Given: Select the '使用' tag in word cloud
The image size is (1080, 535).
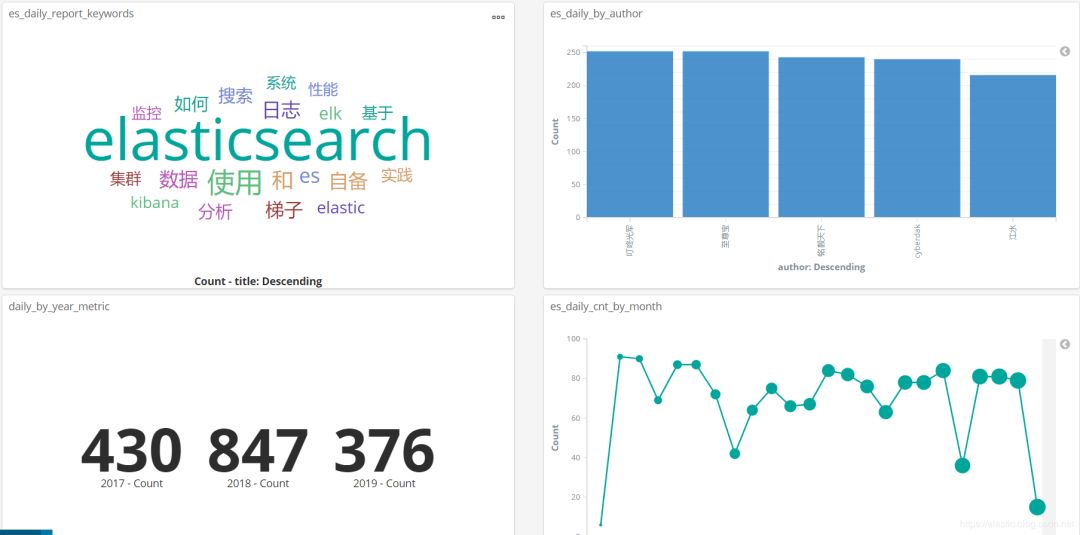Looking at the screenshot, I should 235,182.
